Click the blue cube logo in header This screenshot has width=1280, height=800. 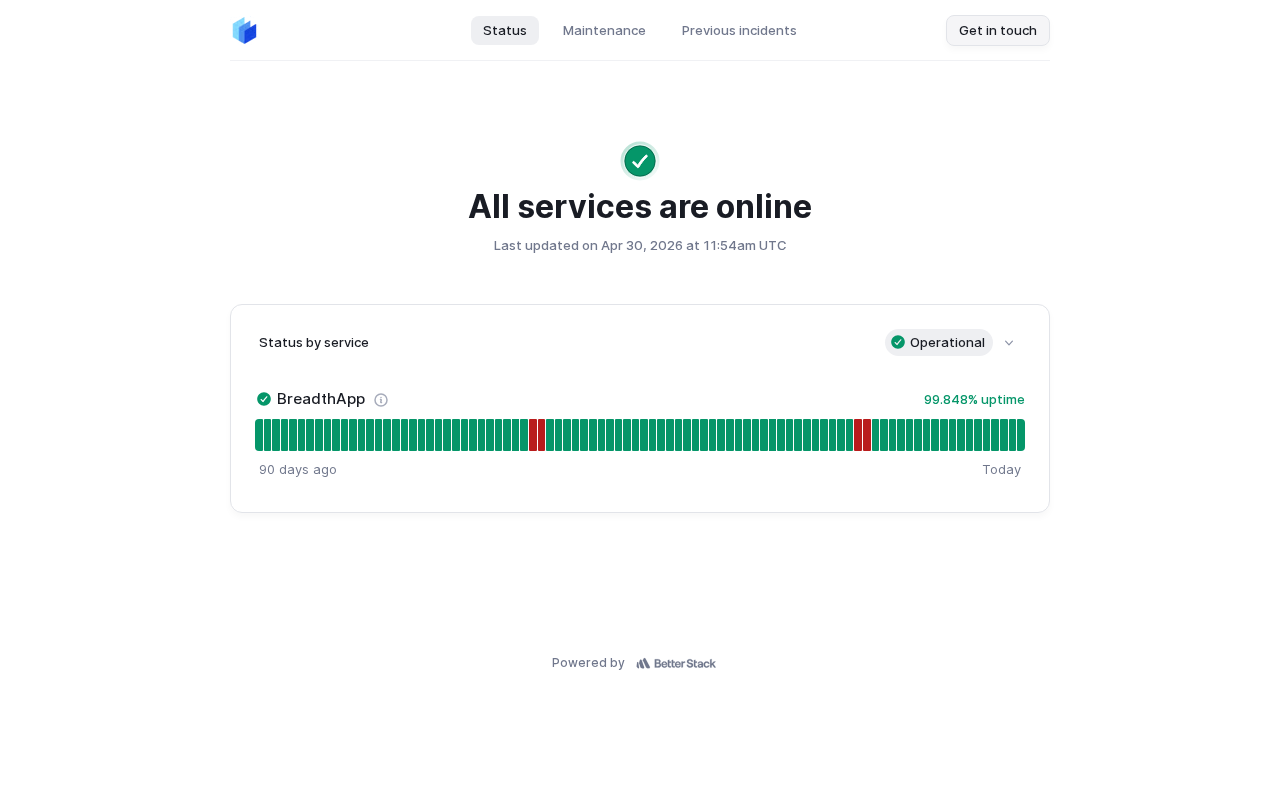pyautogui.click(x=244, y=31)
